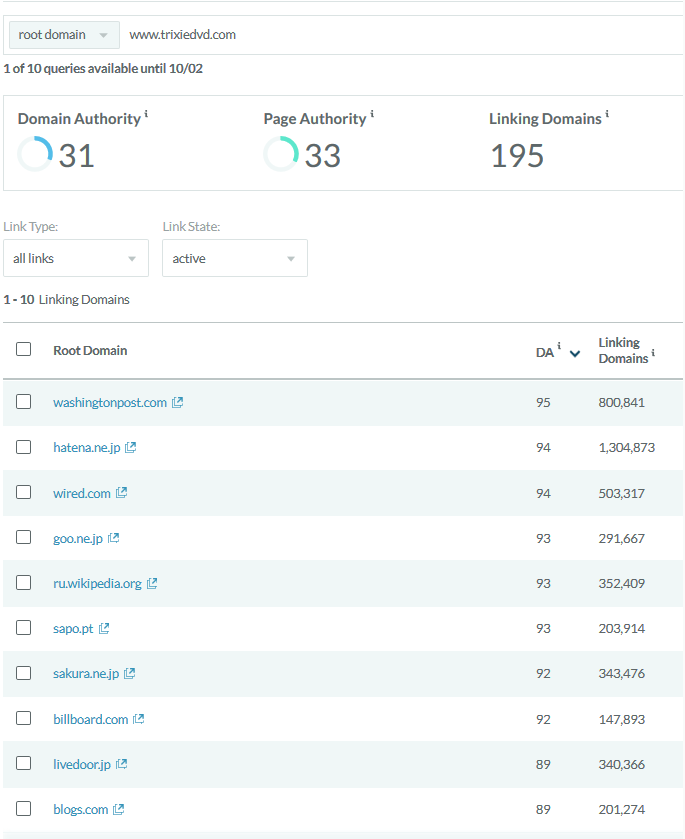685x839 pixels.
Task: Click the Root Domain column header
Action: coord(90,350)
